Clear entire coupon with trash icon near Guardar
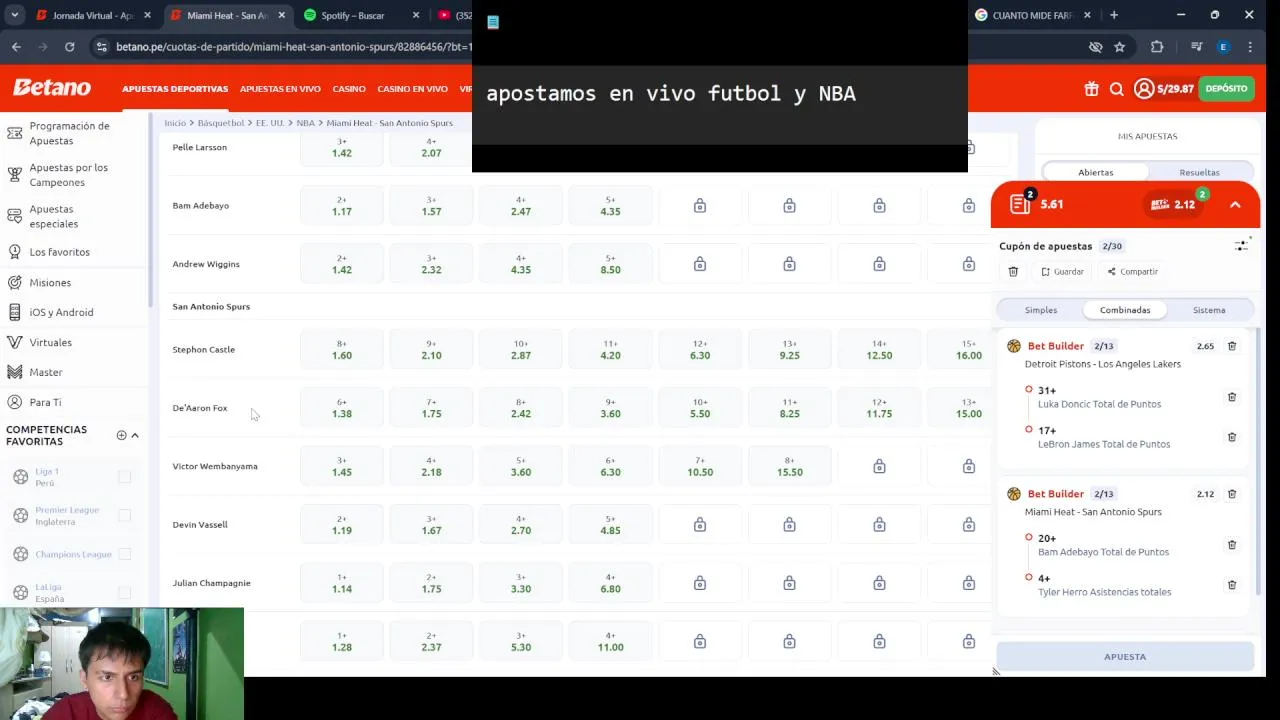This screenshot has width=1280, height=720. [x=1013, y=271]
